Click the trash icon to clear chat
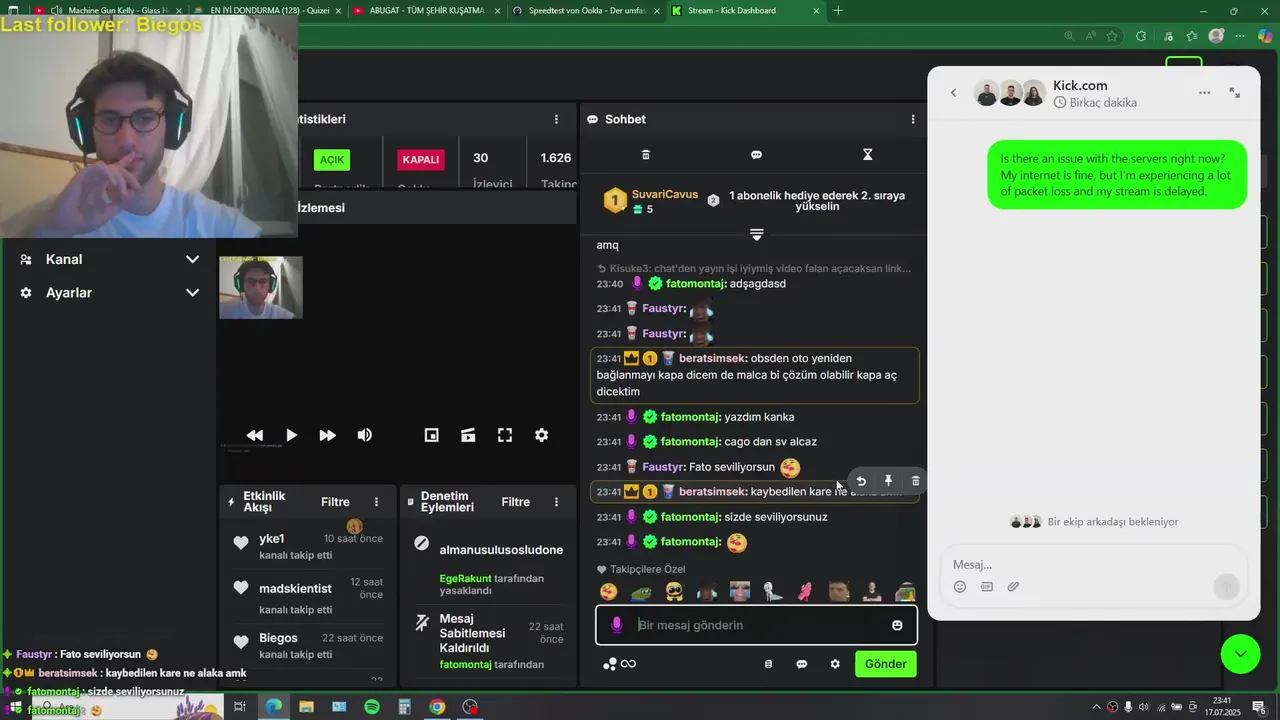Image resolution: width=1280 pixels, height=720 pixels. click(646, 155)
